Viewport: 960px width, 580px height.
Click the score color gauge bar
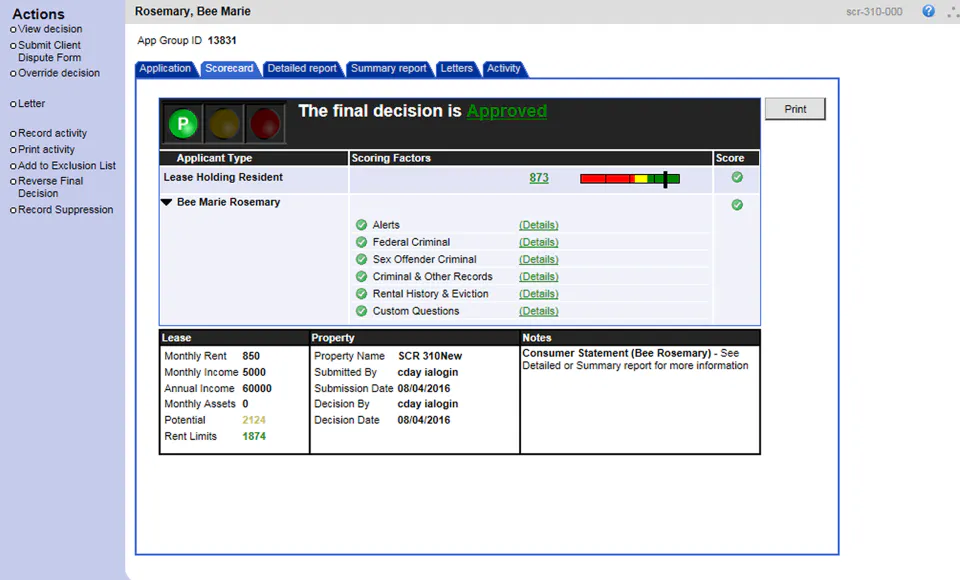(x=630, y=179)
